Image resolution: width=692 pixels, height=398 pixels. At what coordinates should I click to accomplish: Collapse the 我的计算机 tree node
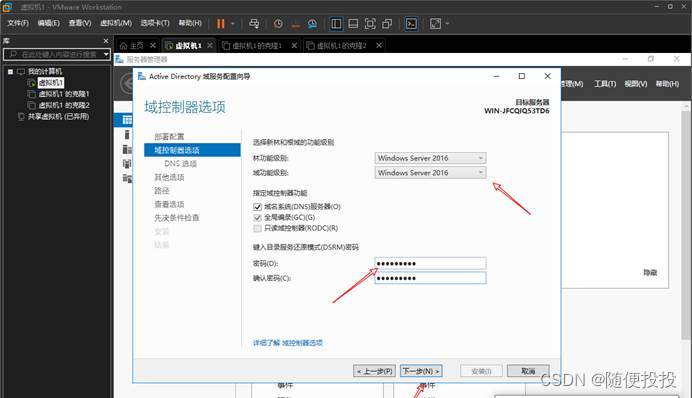click(x=10, y=71)
